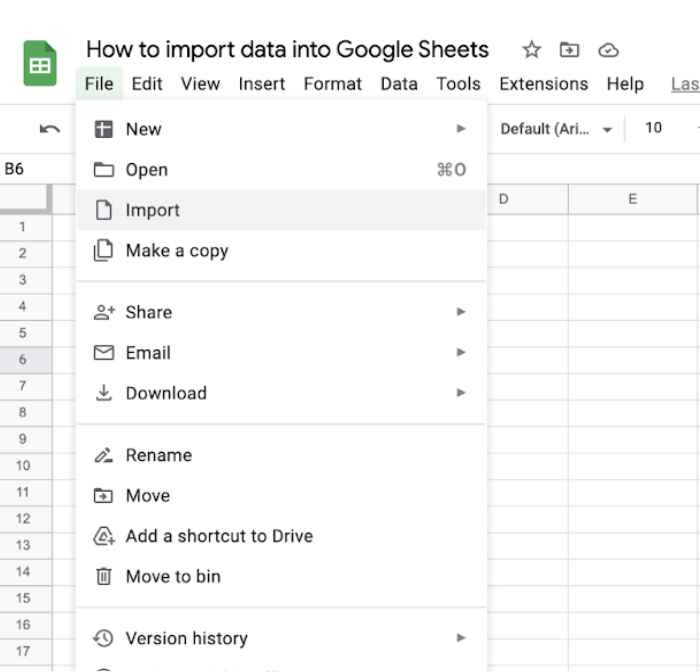Open the last edit link
The width and height of the screenshot is (700, 672).
(x=685, y=83)
